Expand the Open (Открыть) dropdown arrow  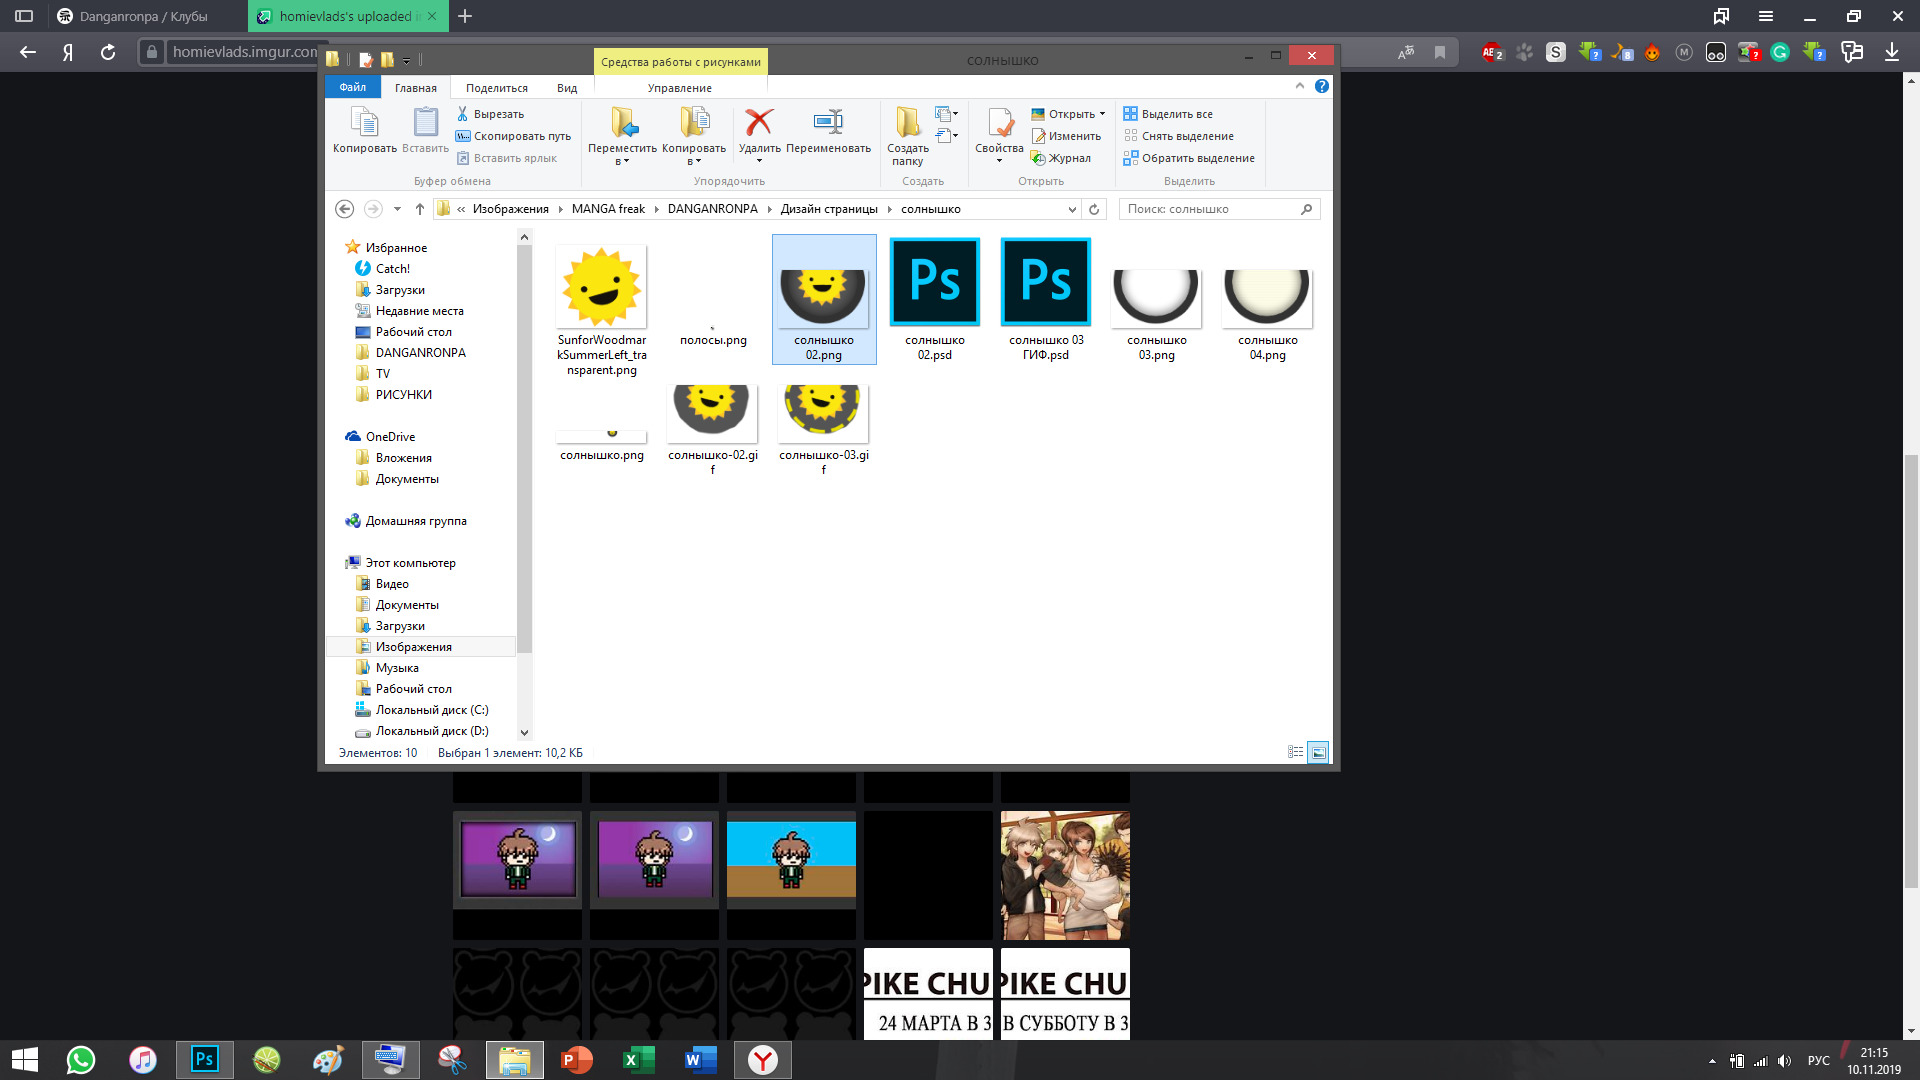pyautogui.click(x=1102, y=114)
